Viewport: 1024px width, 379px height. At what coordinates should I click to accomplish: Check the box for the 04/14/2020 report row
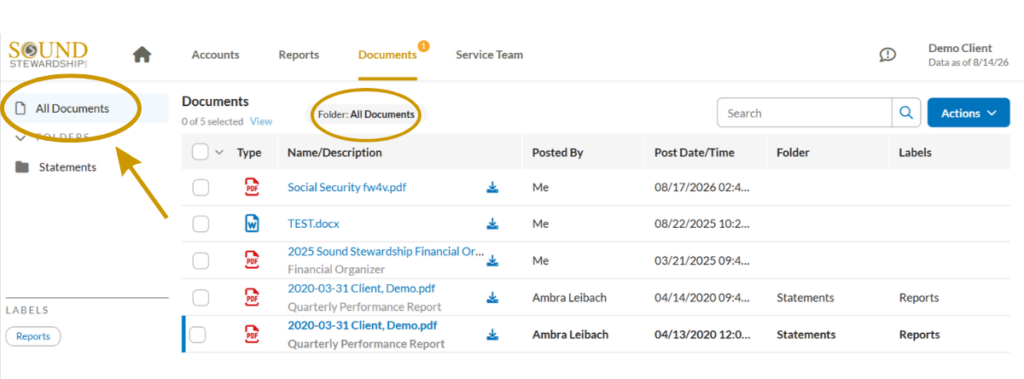pyautogui.click(x=200, y=298)
